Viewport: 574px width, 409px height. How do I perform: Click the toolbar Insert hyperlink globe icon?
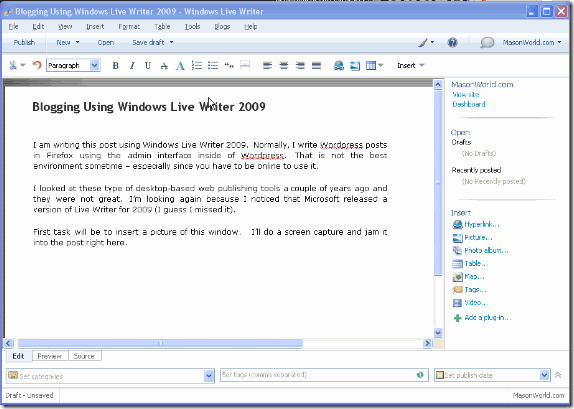tap(339, 66)
